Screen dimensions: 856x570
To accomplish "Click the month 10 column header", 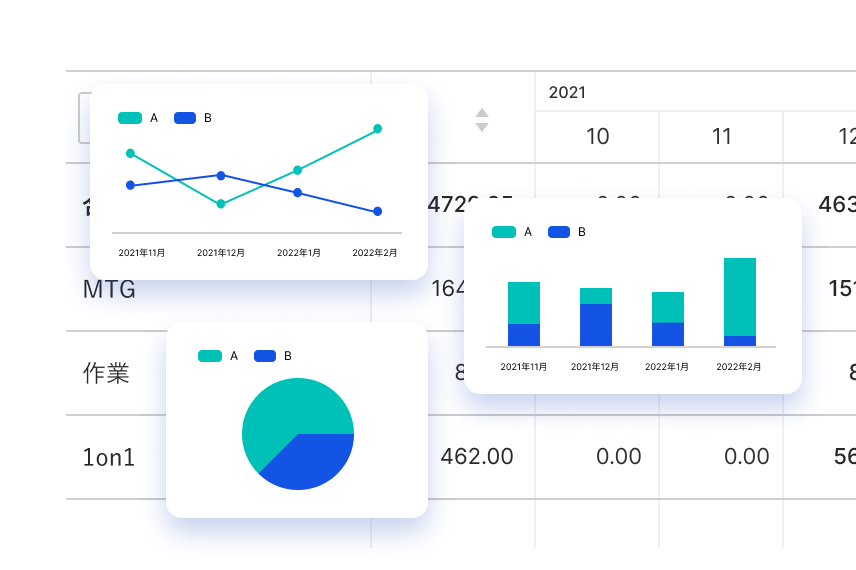I will 597,137.
